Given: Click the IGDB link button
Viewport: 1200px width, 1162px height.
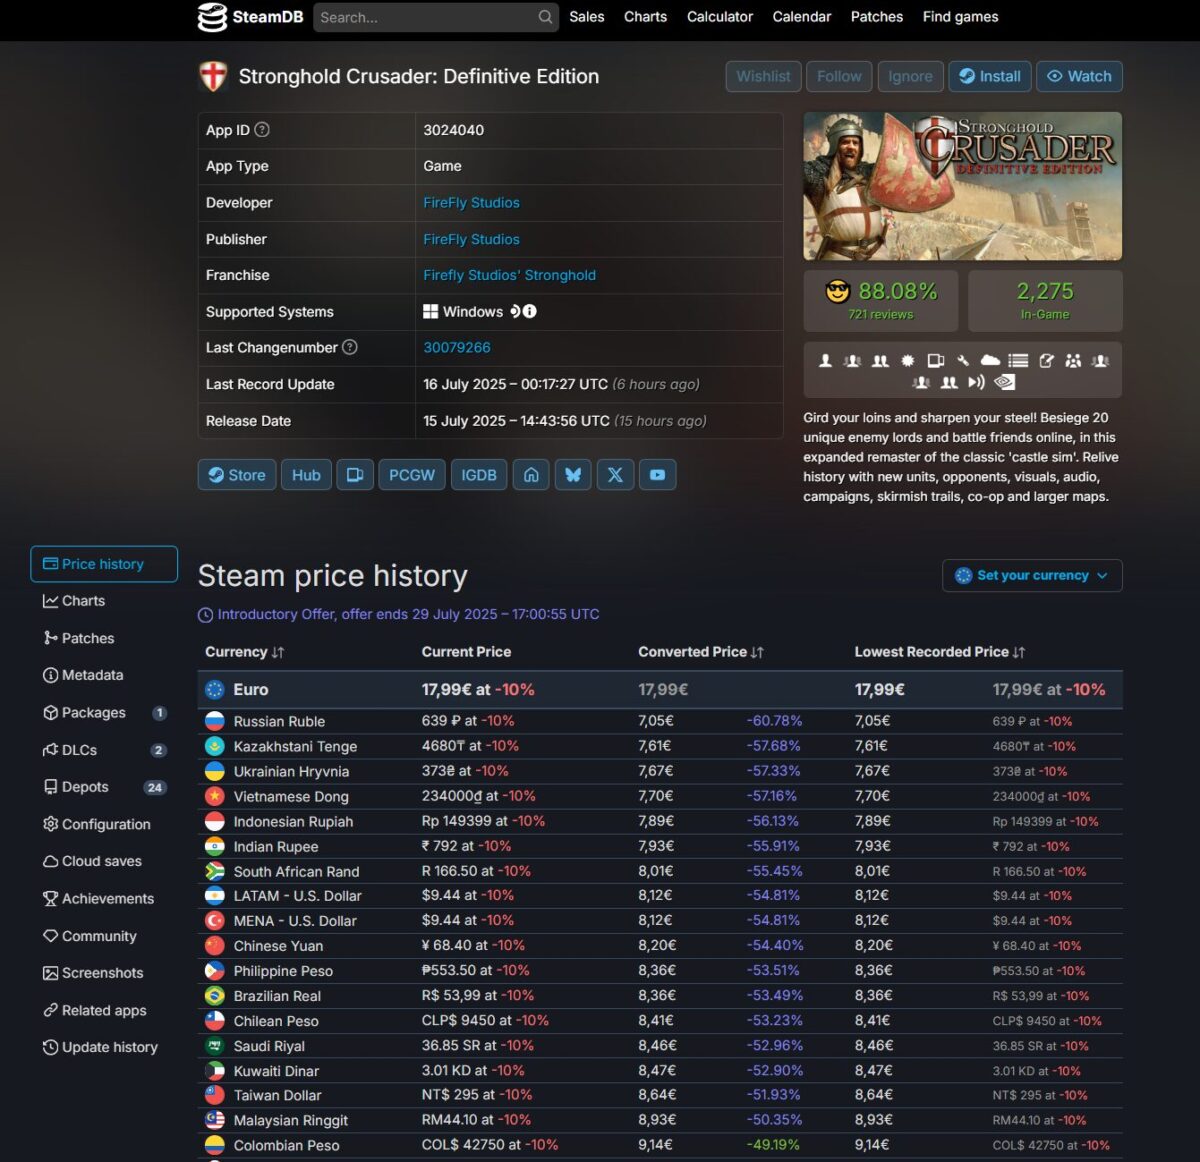Looking at the screenshot, I should [479, 475].
